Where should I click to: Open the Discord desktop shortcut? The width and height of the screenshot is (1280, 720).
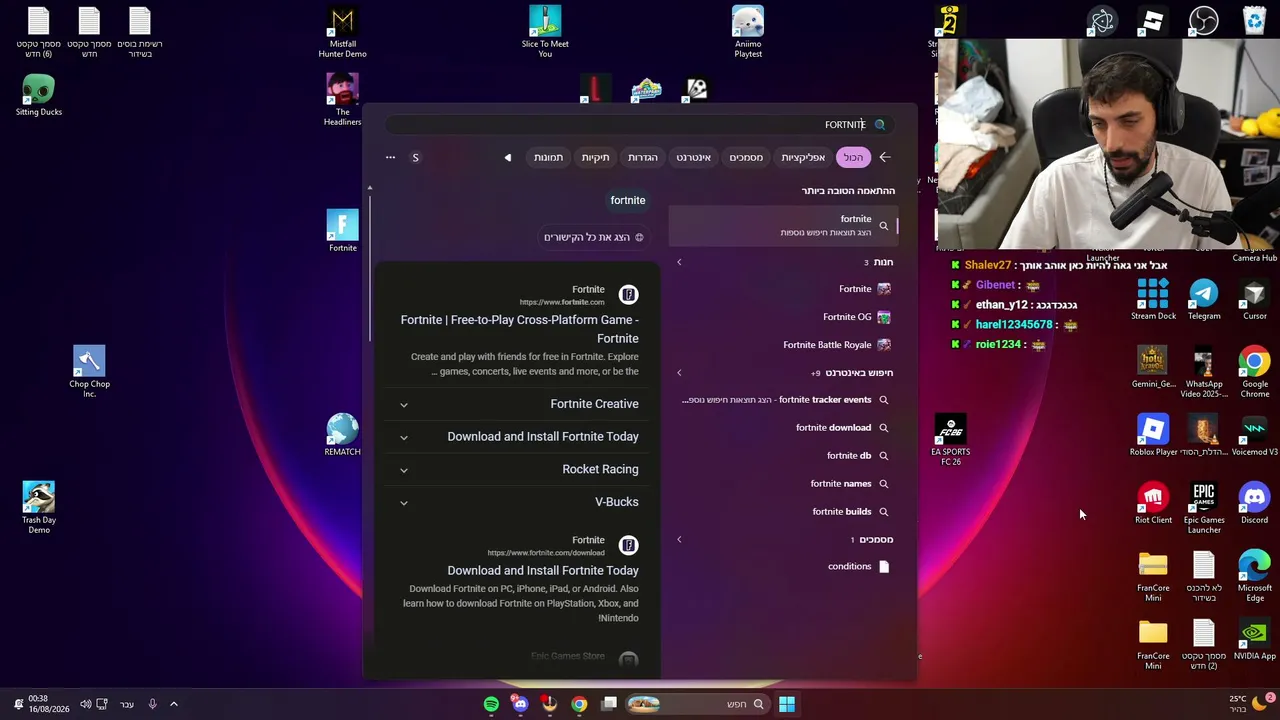pyautogui.click(x=1254, y=504)
